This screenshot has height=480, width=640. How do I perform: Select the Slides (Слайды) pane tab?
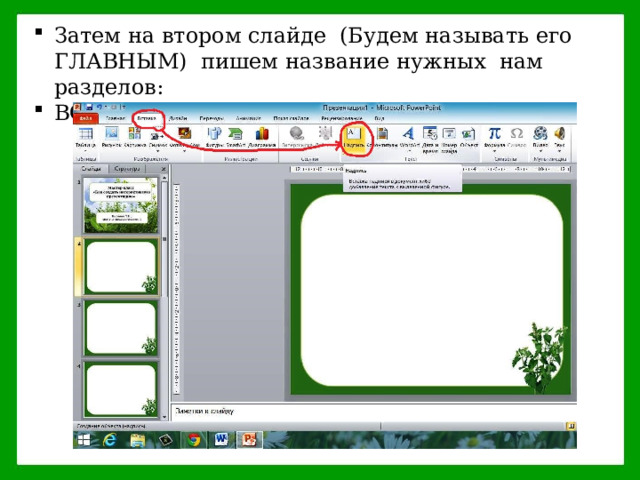point(91,169)
